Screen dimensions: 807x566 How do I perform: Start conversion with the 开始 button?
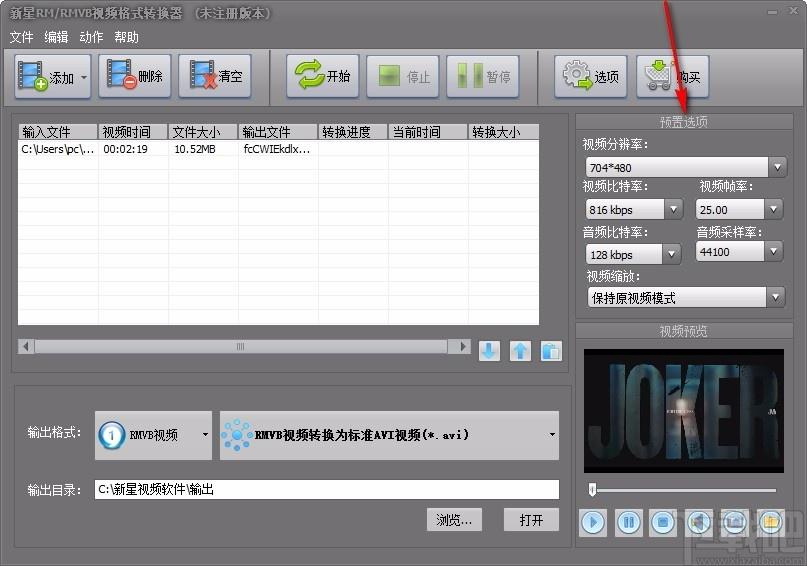click(x=323, y=76)
